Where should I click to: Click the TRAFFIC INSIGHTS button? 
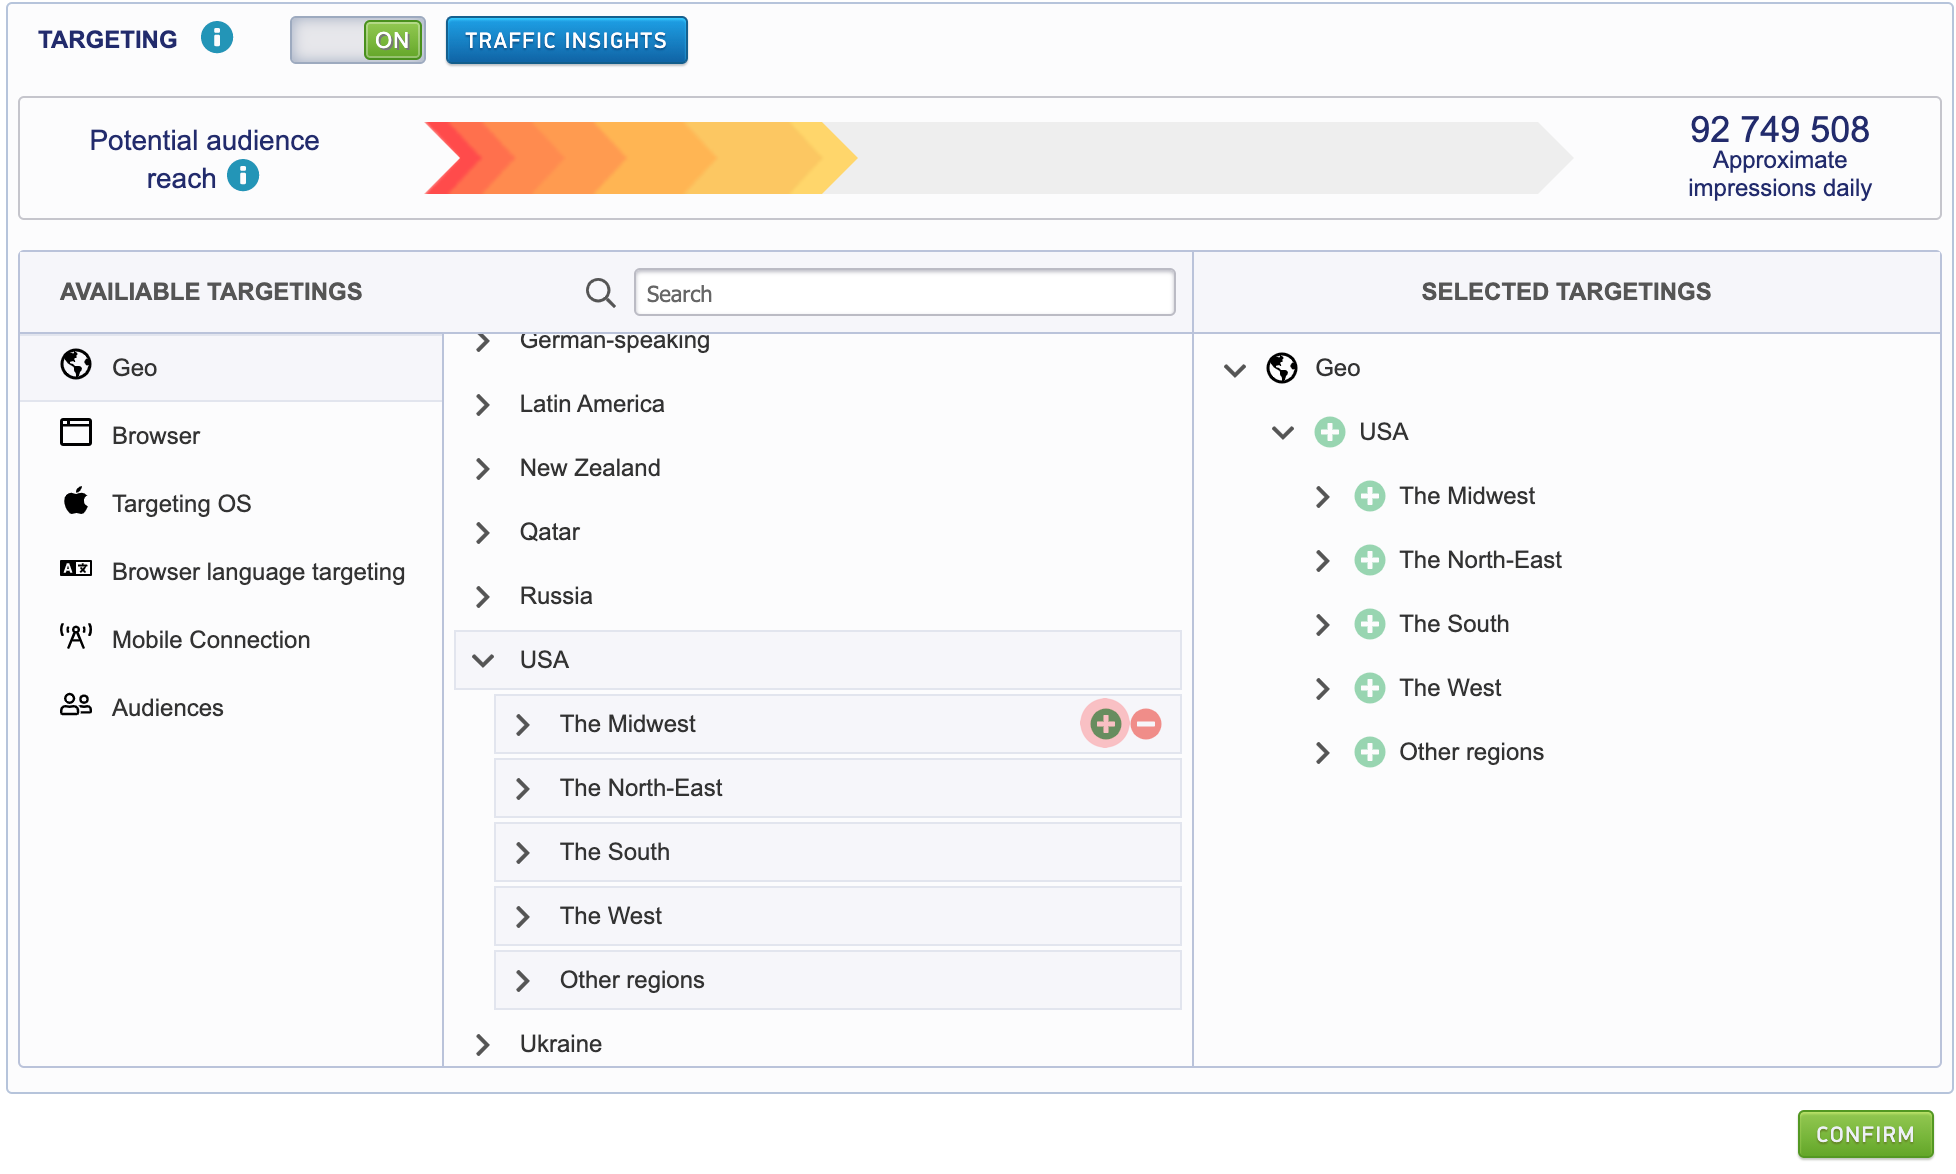point(564,39)
